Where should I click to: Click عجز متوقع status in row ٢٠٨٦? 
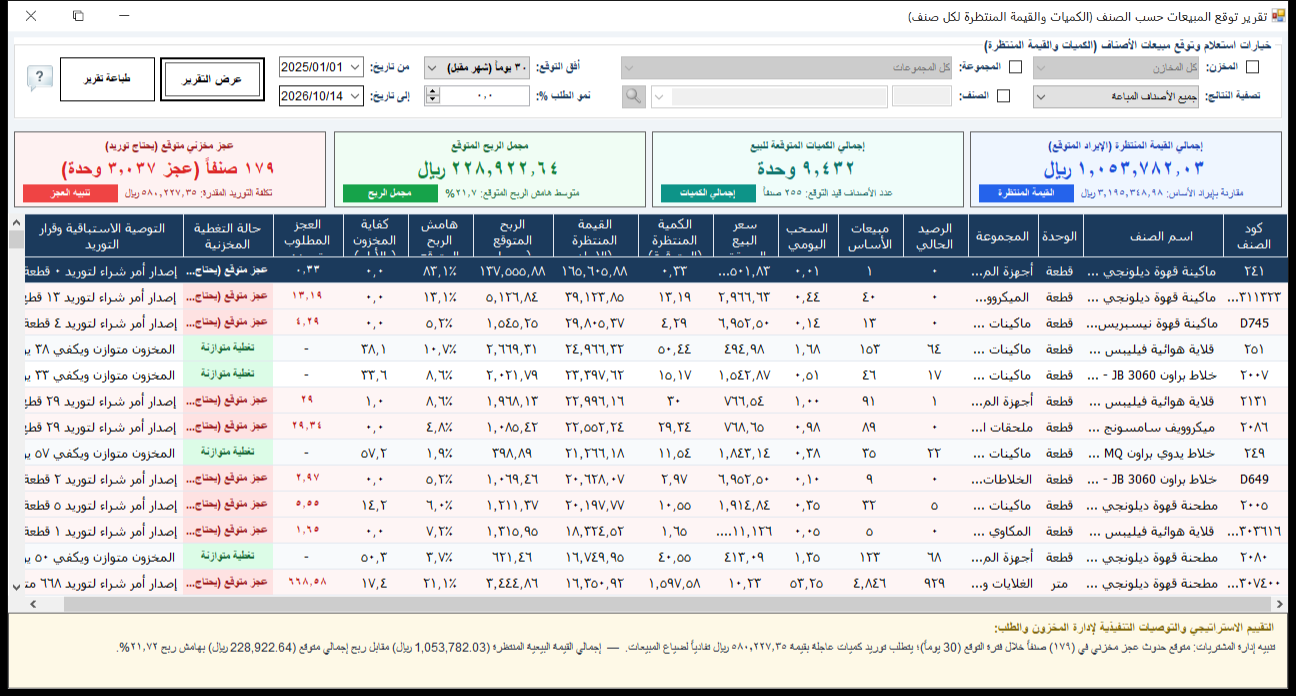coord(228,425)
